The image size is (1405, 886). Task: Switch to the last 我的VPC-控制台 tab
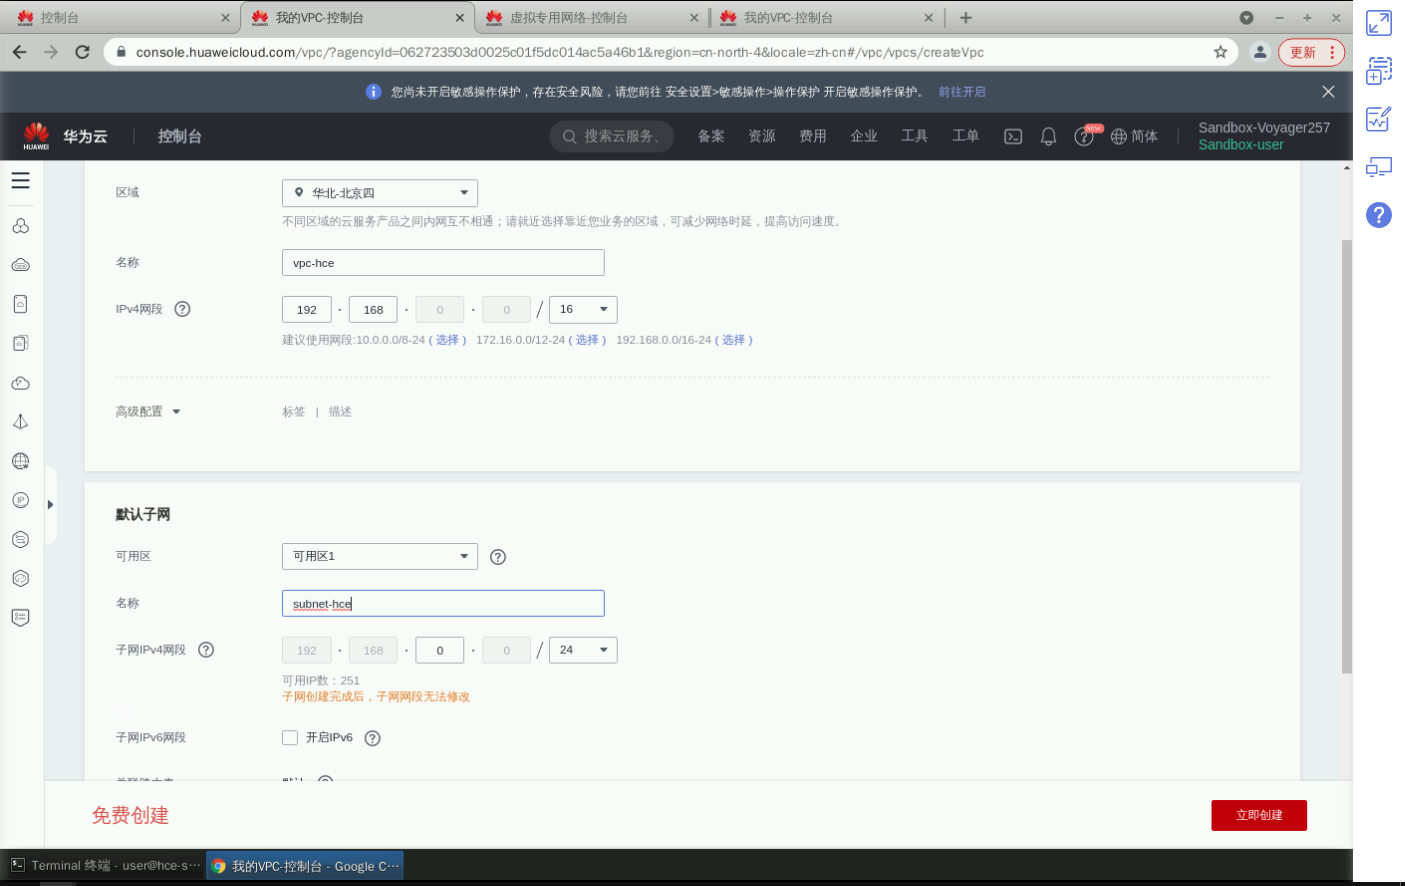pos(825,18)
